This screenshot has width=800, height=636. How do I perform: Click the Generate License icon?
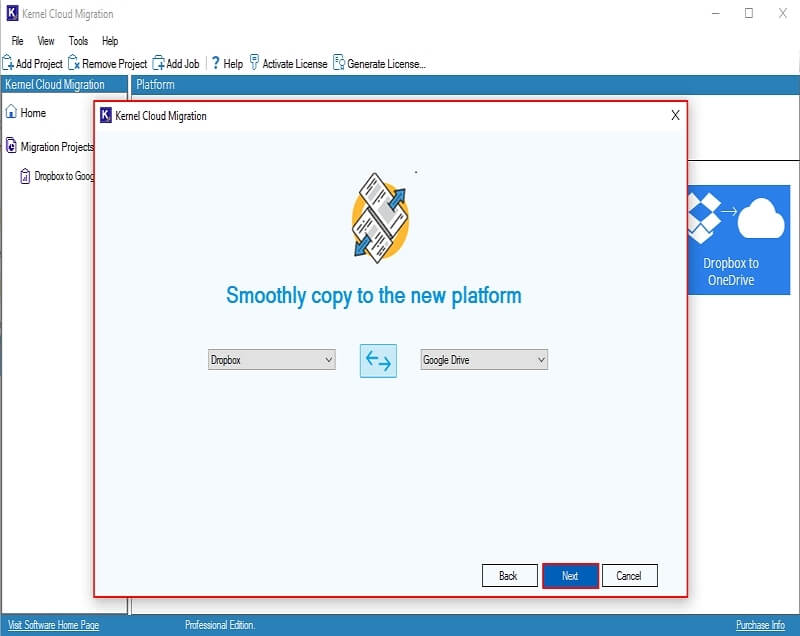pos(339,62)
